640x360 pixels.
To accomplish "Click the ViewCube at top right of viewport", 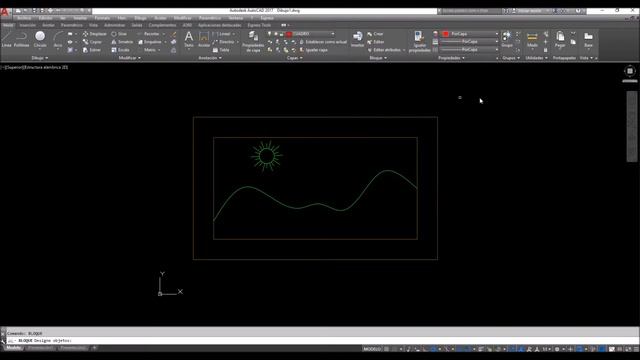I will pyautogui.click(x=630, y=71).
